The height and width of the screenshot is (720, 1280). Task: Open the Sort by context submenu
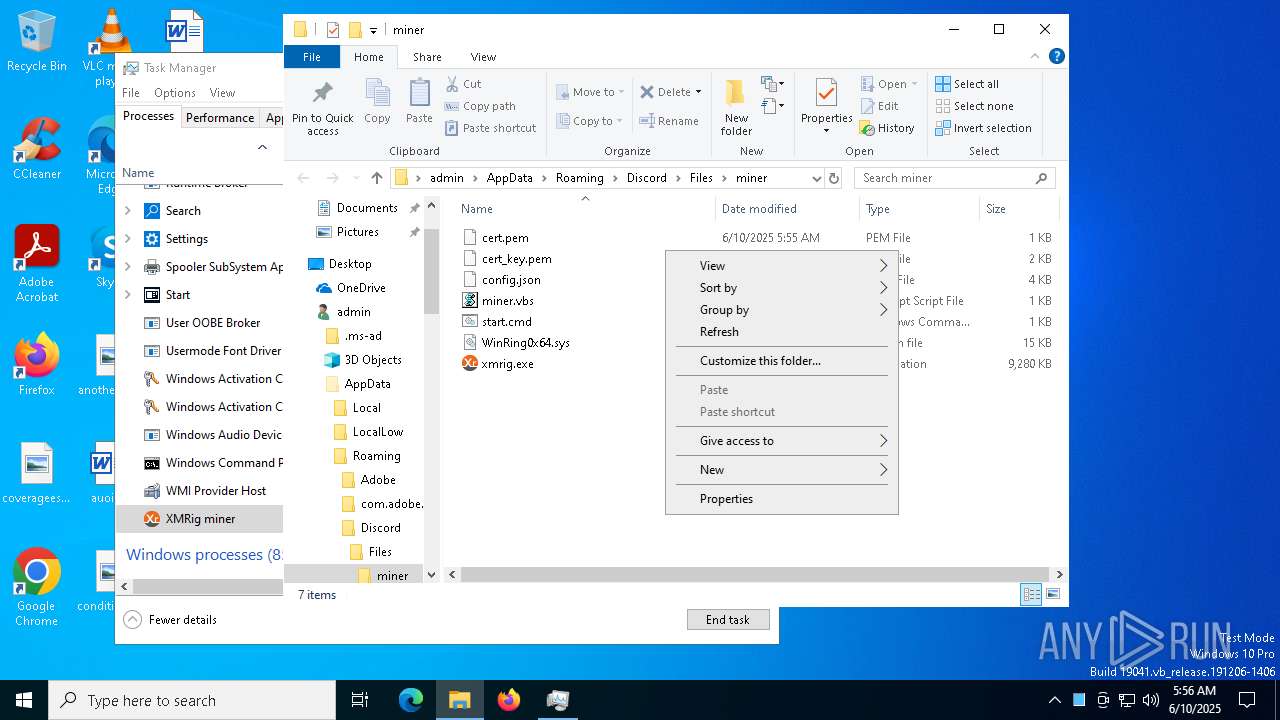[x=781, y=288]
